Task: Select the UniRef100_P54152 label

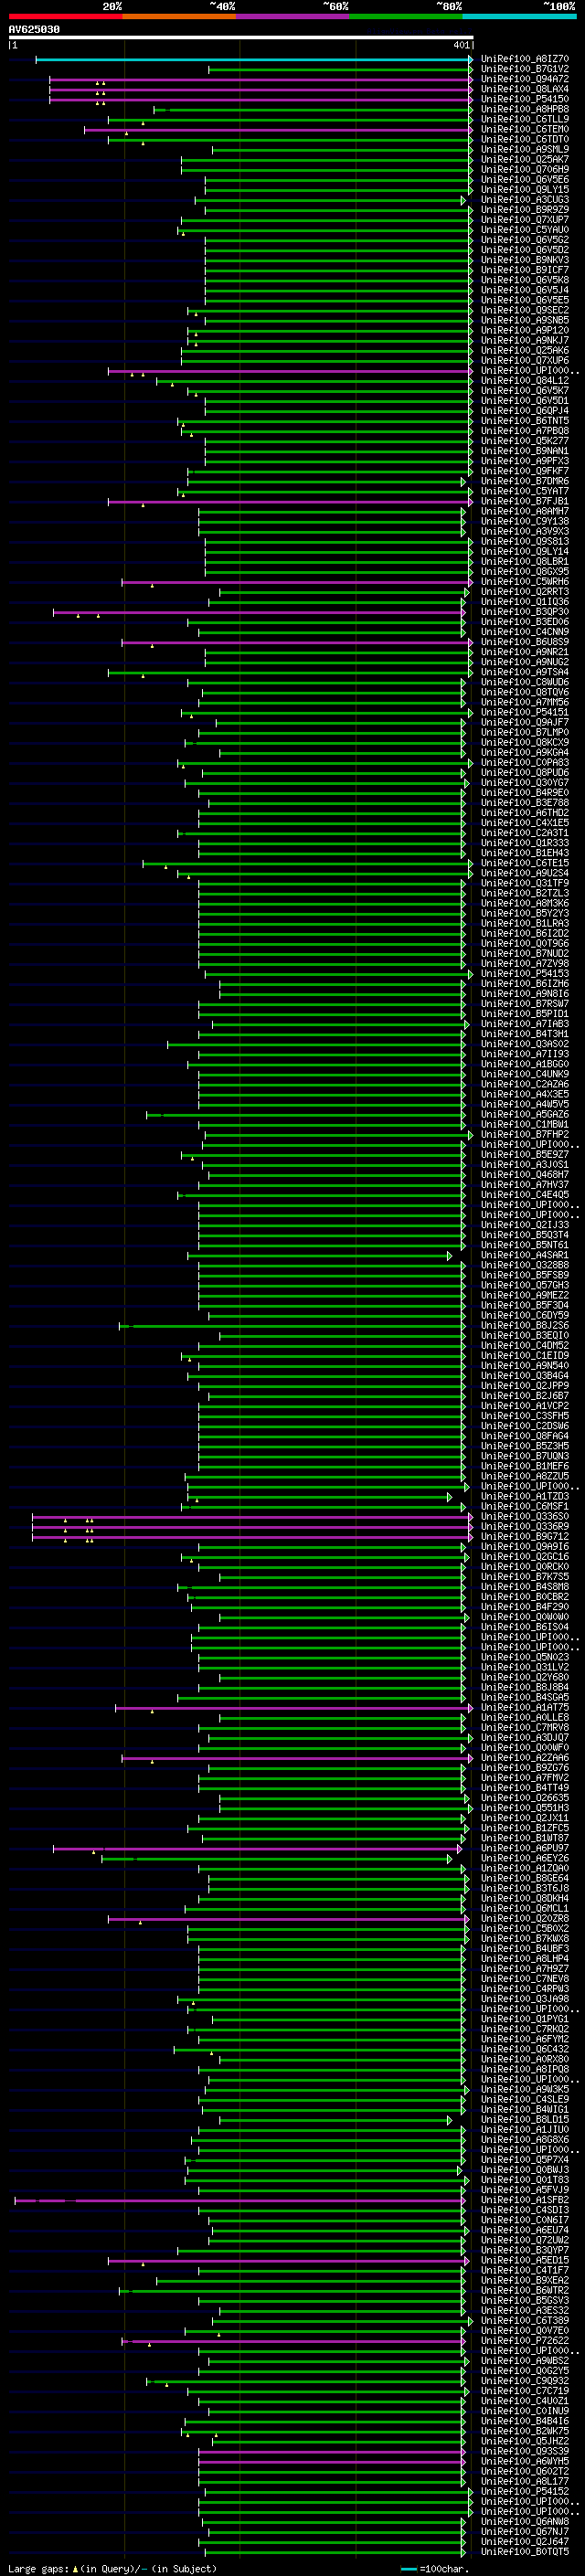Action: pos(524,2491)
